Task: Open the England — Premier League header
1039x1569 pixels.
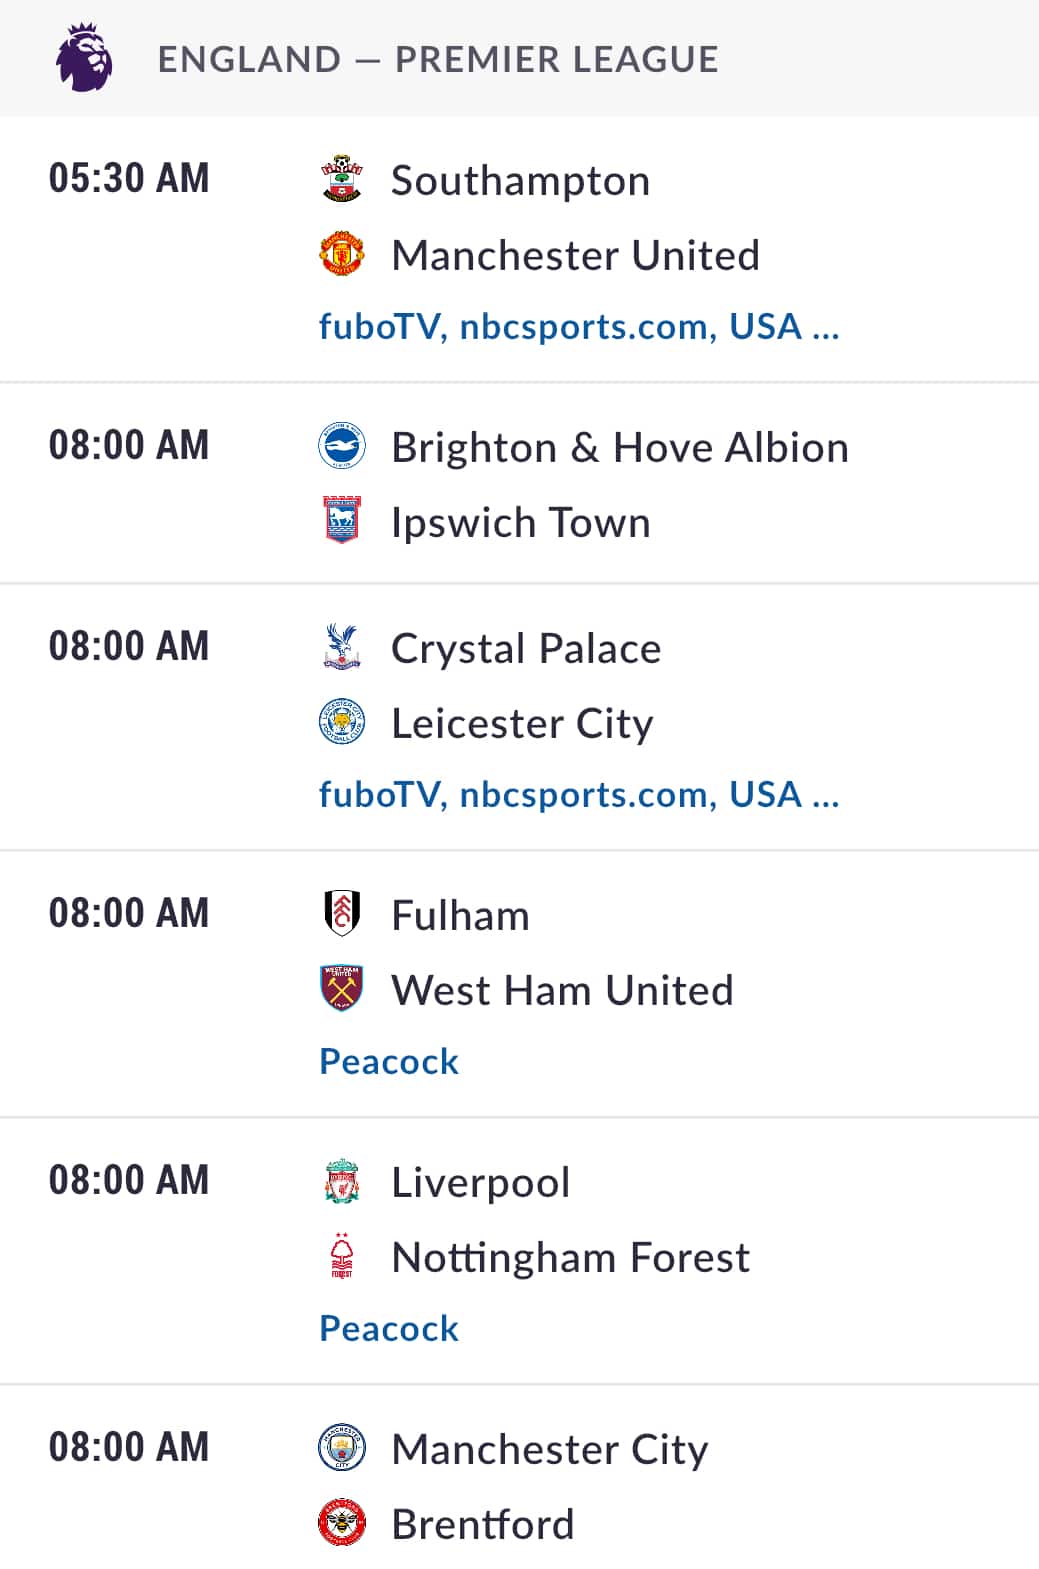Action: (x=519, y=58)
